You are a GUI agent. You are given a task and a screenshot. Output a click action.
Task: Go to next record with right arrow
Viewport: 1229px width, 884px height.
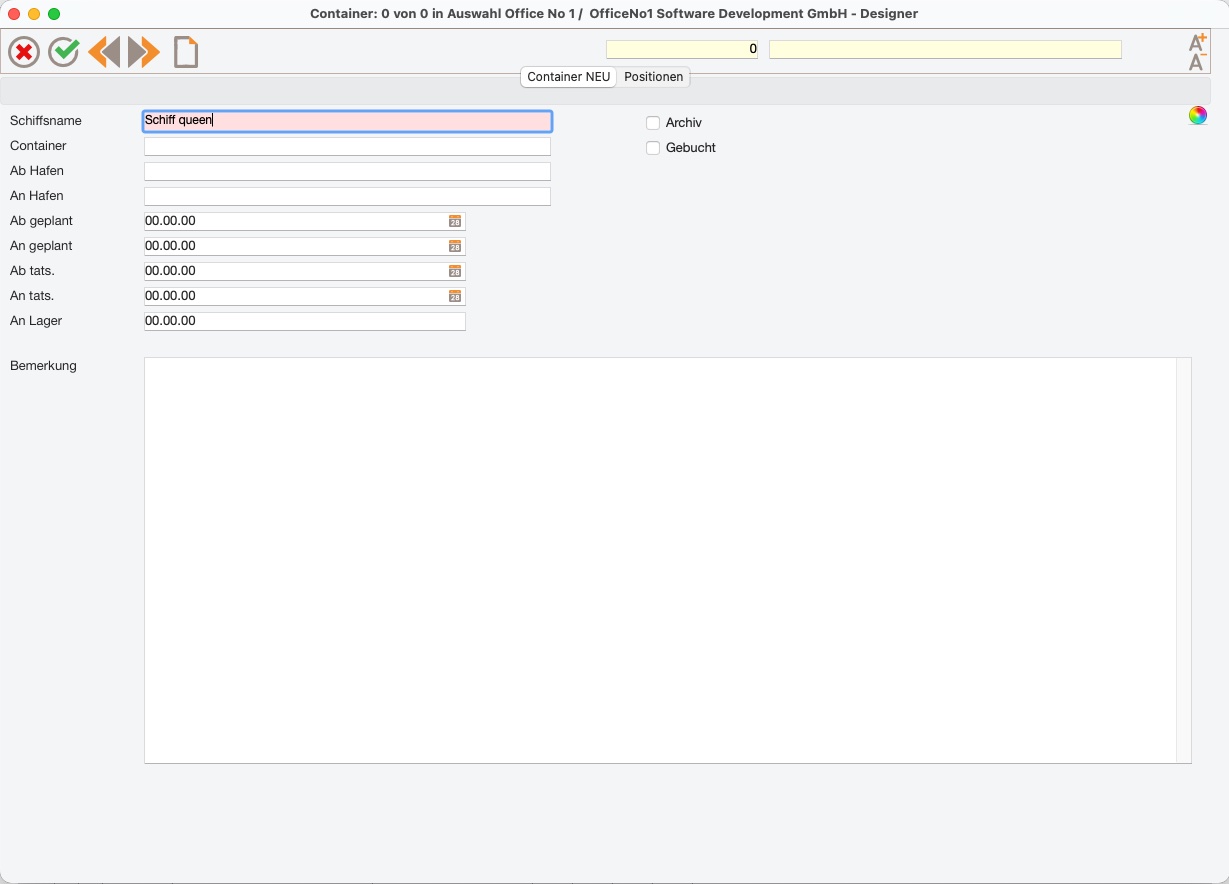[144, 52]
